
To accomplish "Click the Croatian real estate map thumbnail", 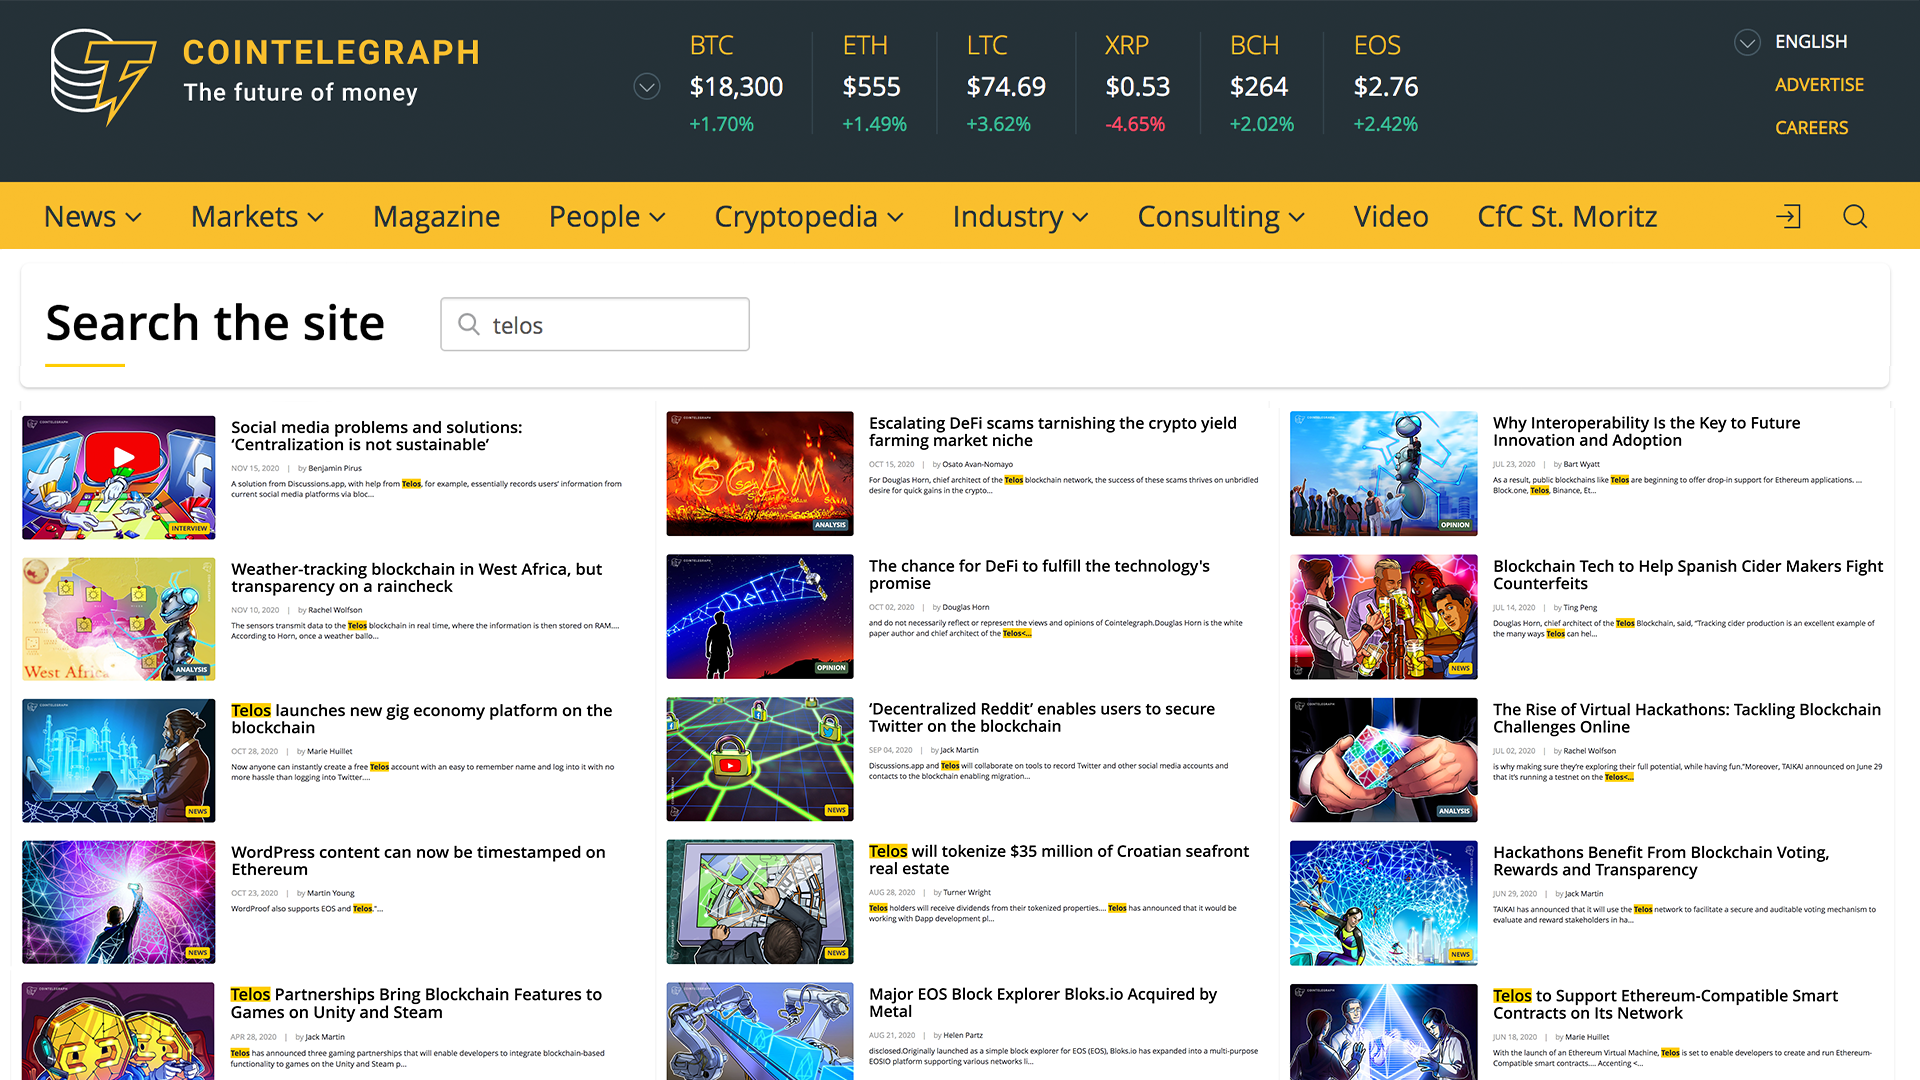I will [x=760, y=902].
